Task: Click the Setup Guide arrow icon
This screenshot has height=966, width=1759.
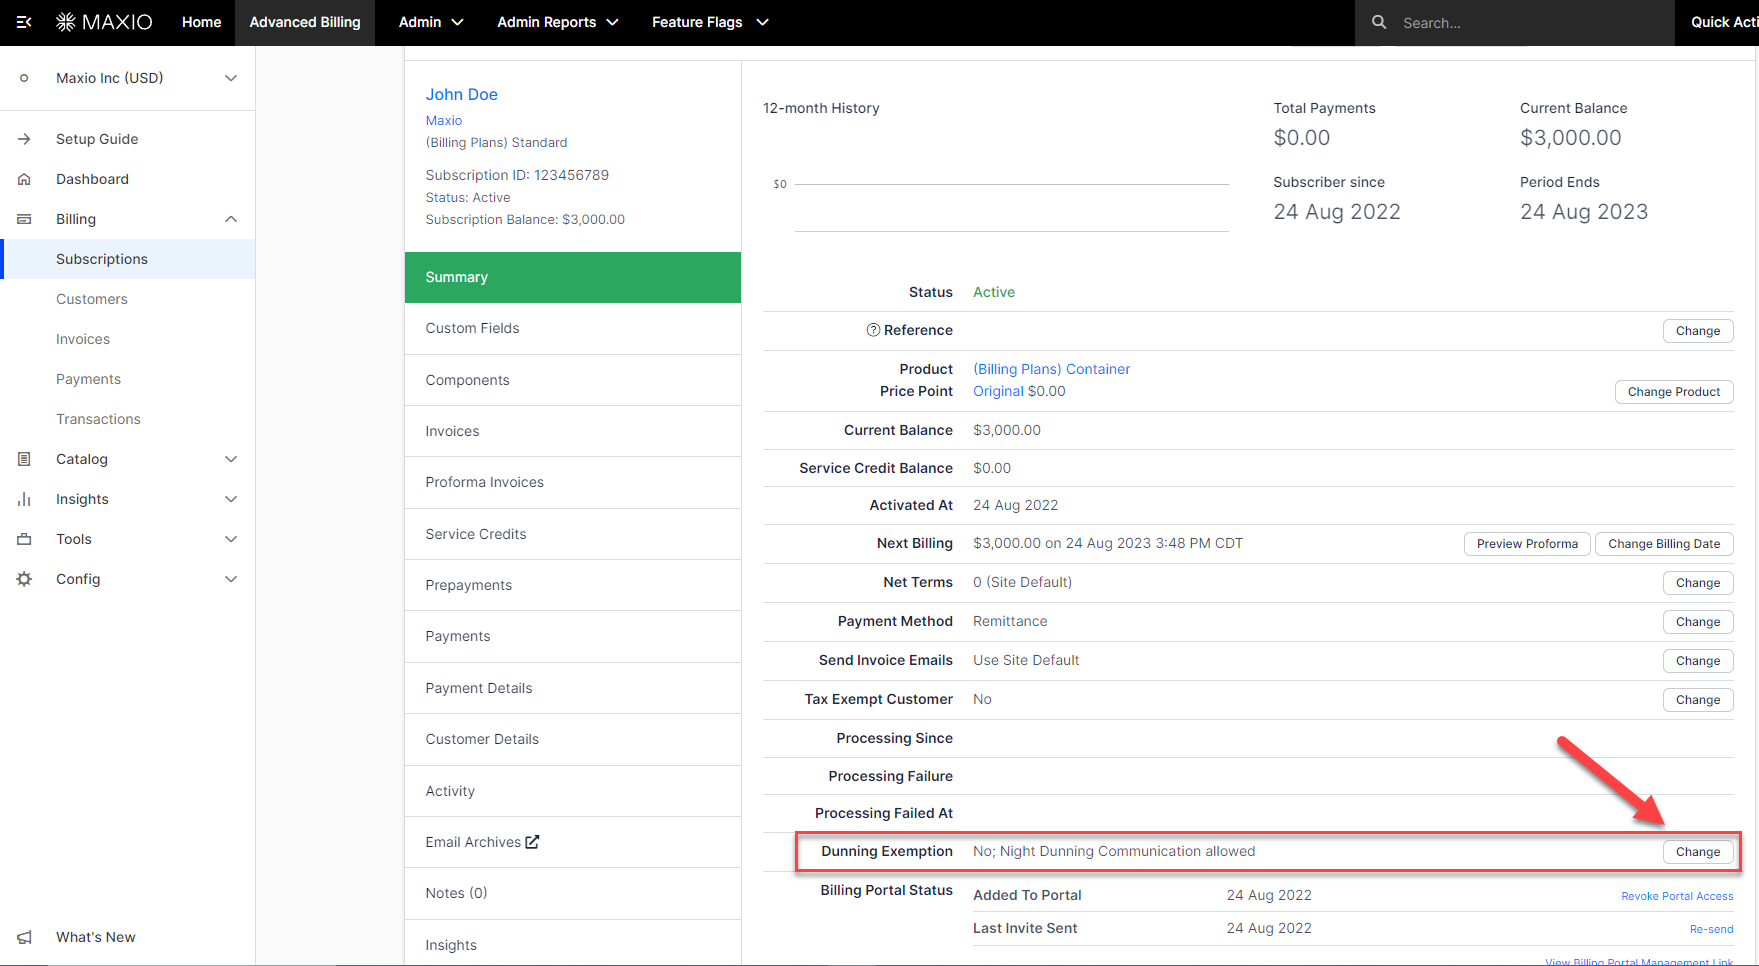Action: [x=24, y=139]
